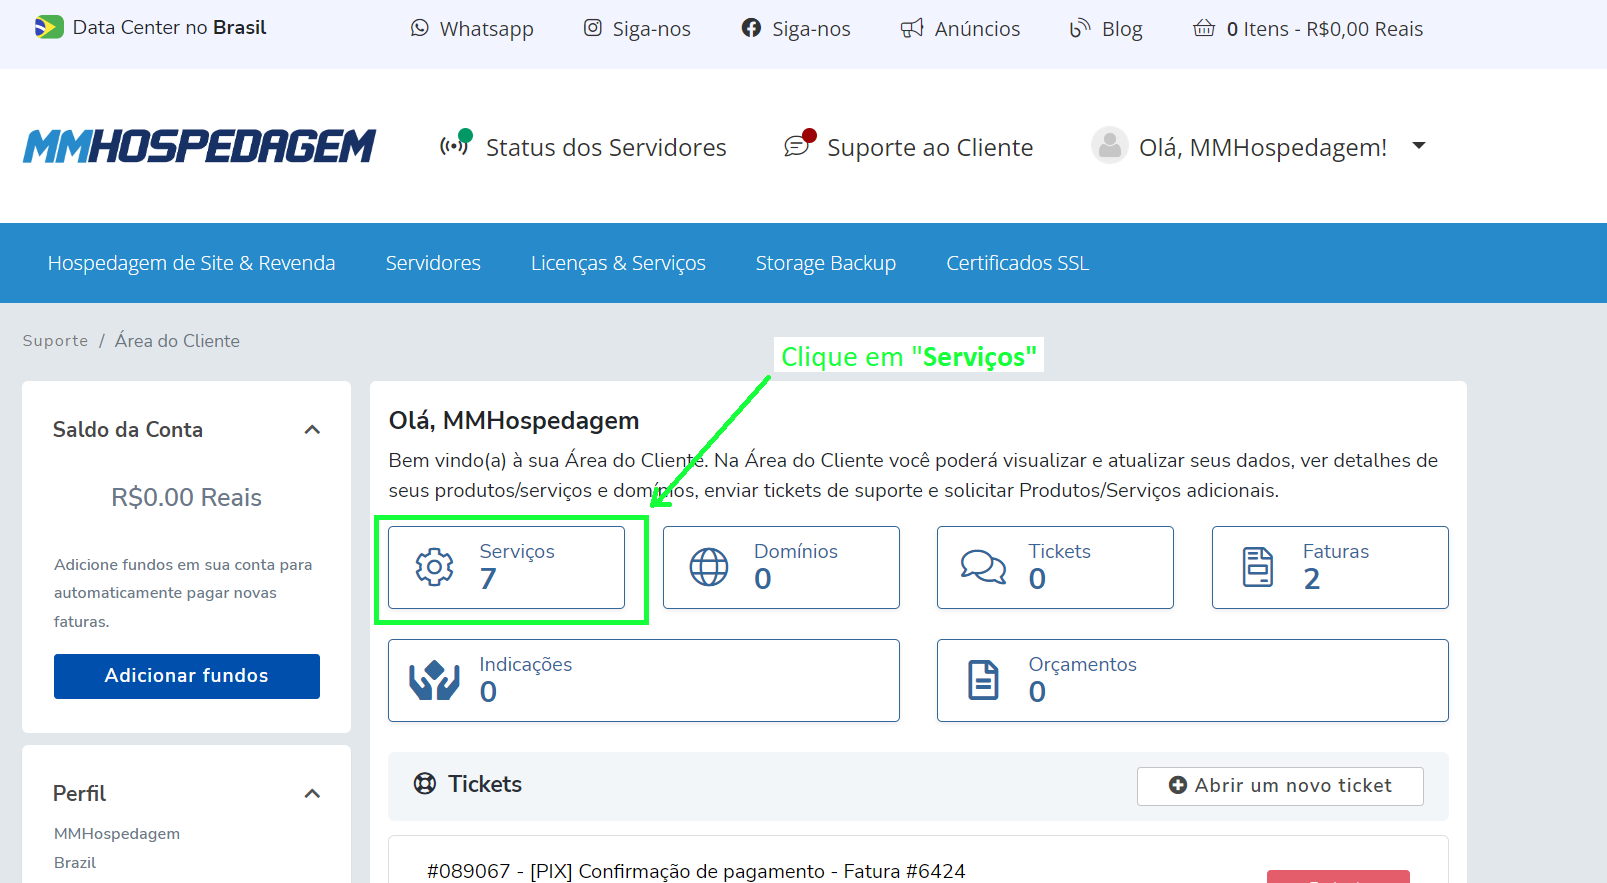The height and width of the screenshot is (883, 1607).
Task: Open the Certificados SSL menu
Action: click(x=1018, y=263)
